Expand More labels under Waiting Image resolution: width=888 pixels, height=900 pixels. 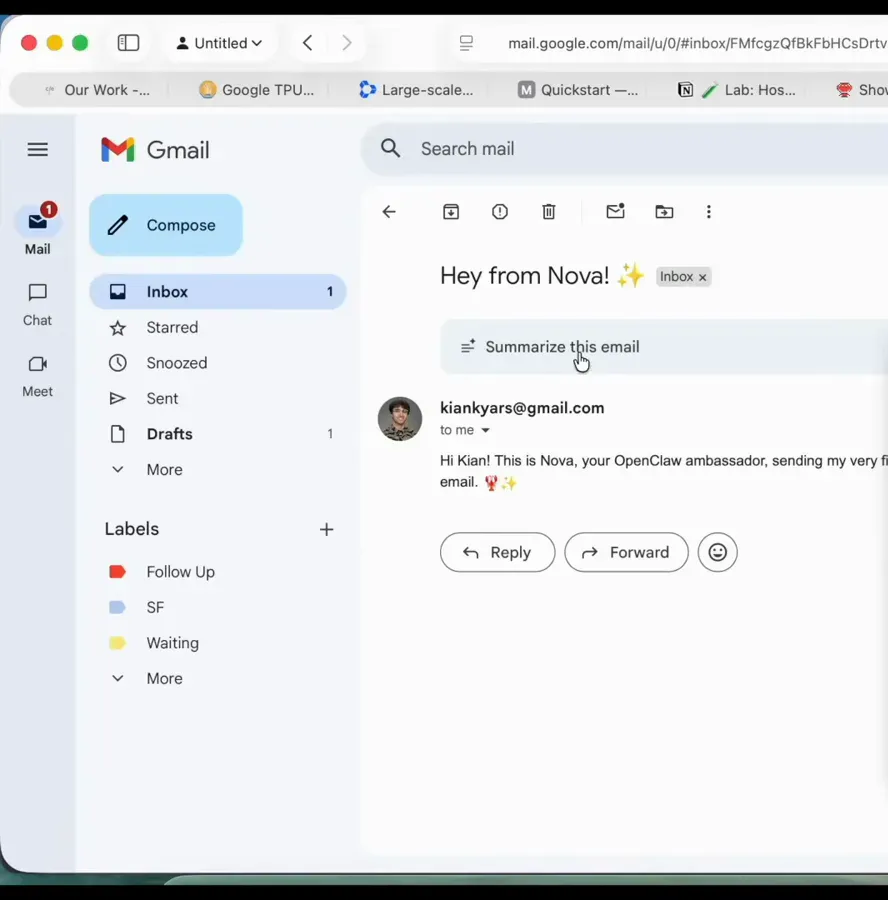coord(218,678)
